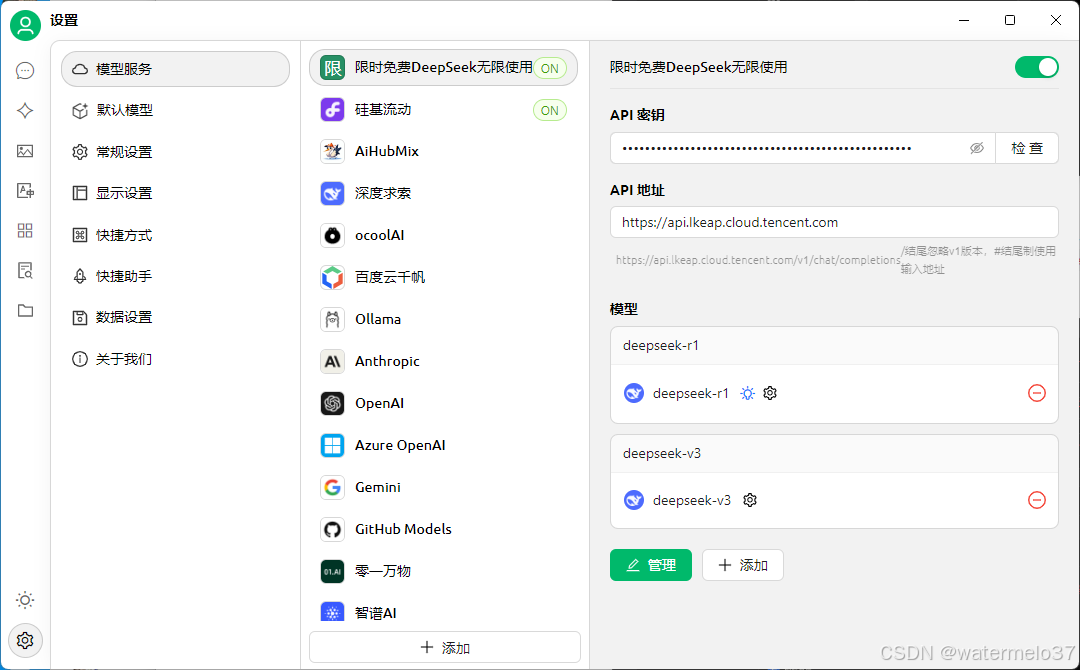Select the Ollama provider in list

378,319
